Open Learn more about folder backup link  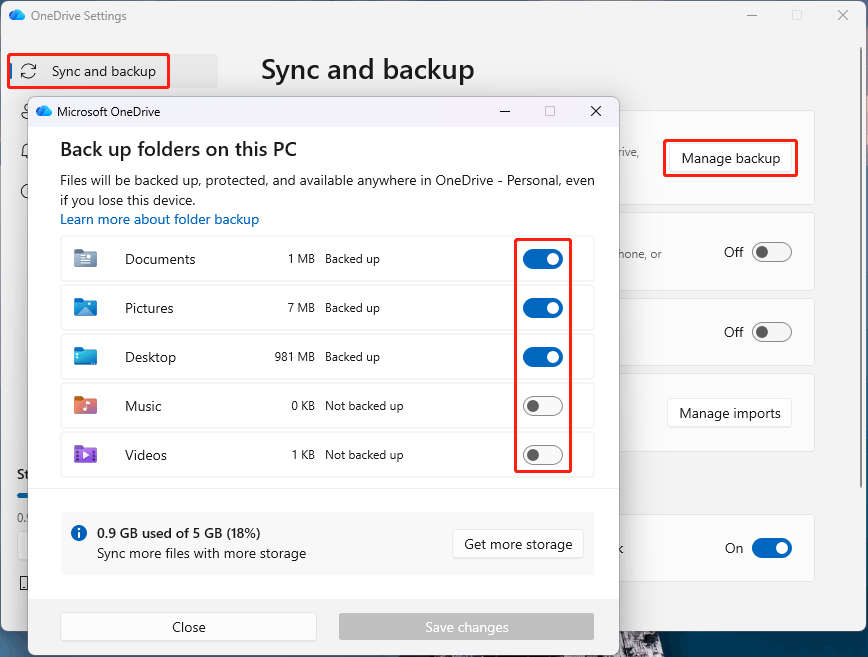click(x=159, y=220)
